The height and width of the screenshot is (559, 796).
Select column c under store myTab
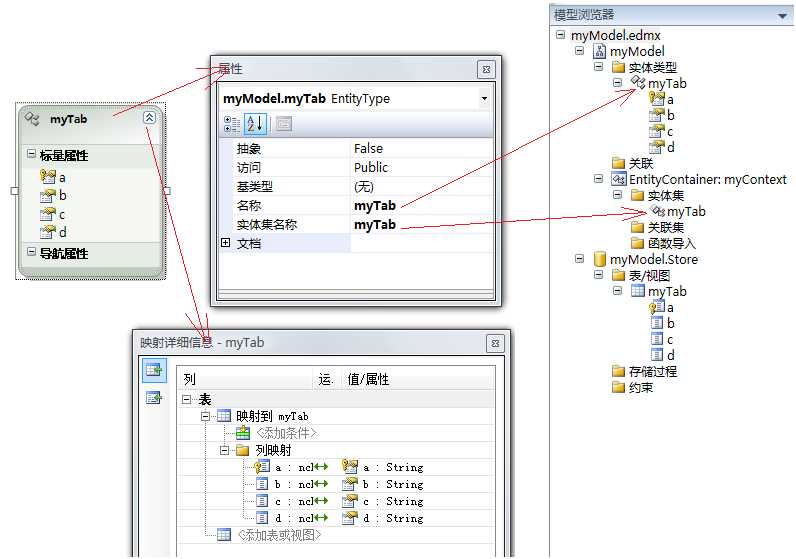pos(662,339)
